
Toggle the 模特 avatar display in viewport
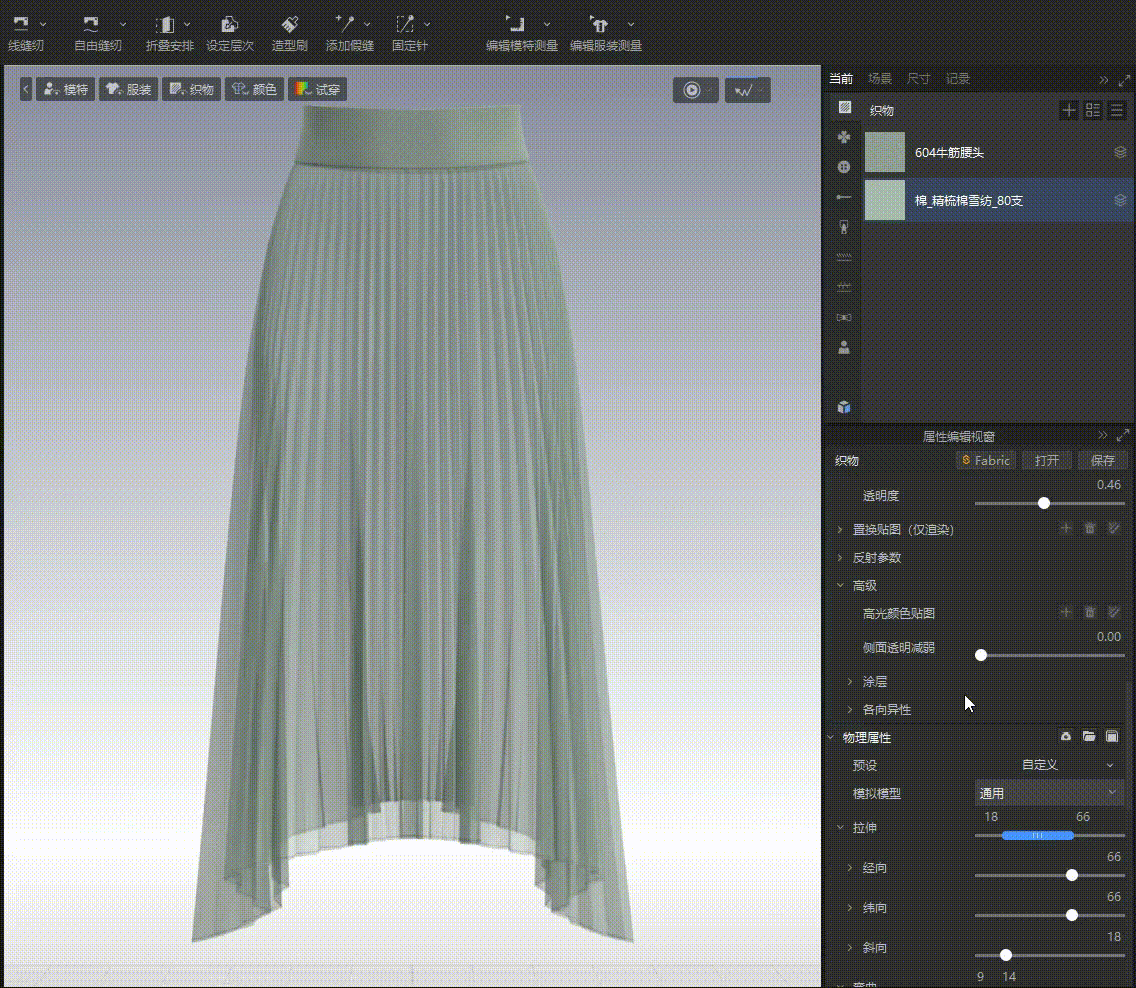66,90
